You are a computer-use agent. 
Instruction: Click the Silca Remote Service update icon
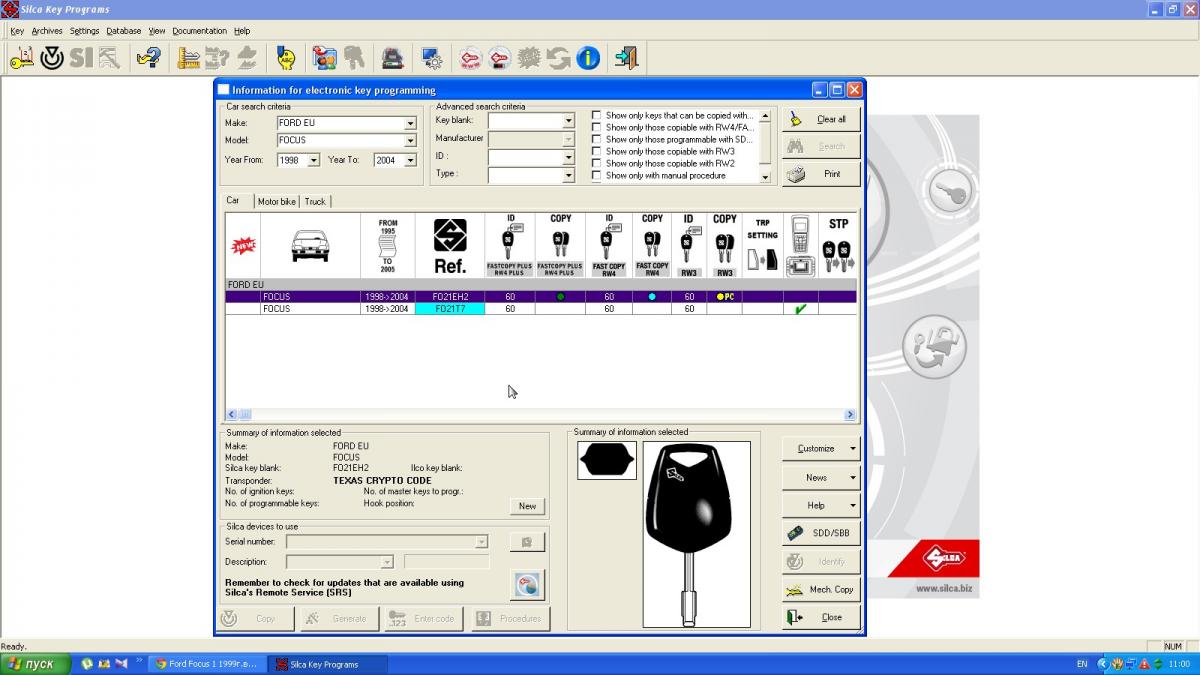526,584
